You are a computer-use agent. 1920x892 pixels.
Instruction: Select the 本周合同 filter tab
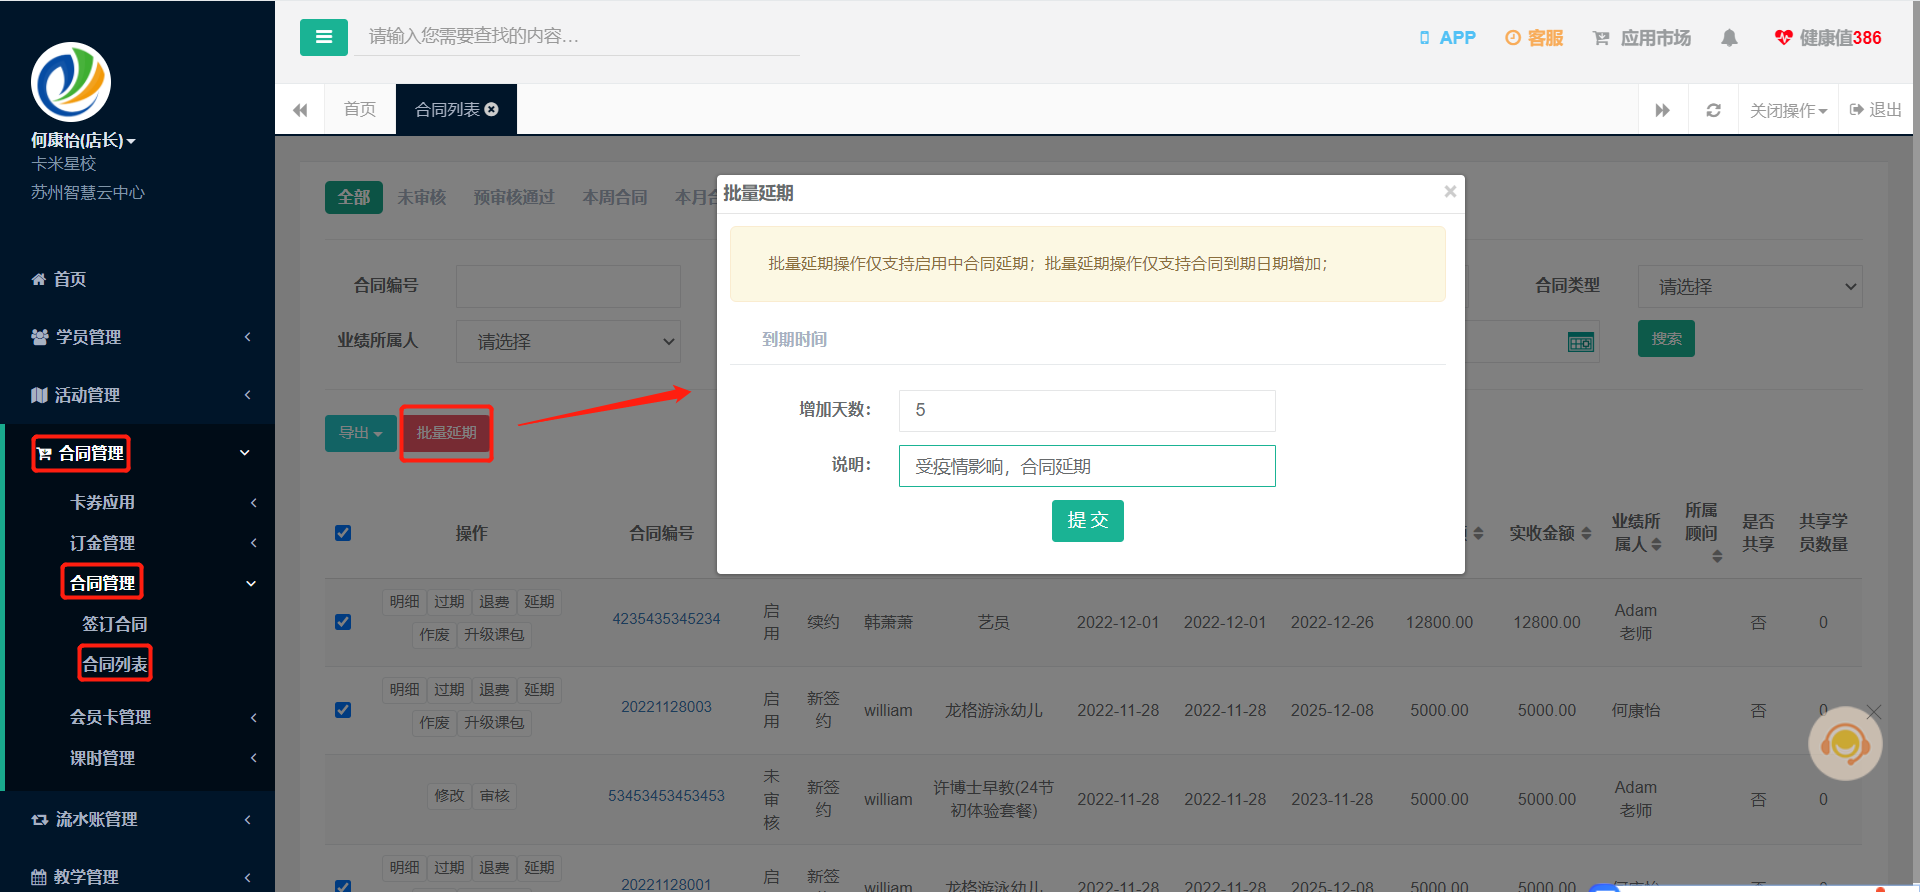click(x=615, y=197)
